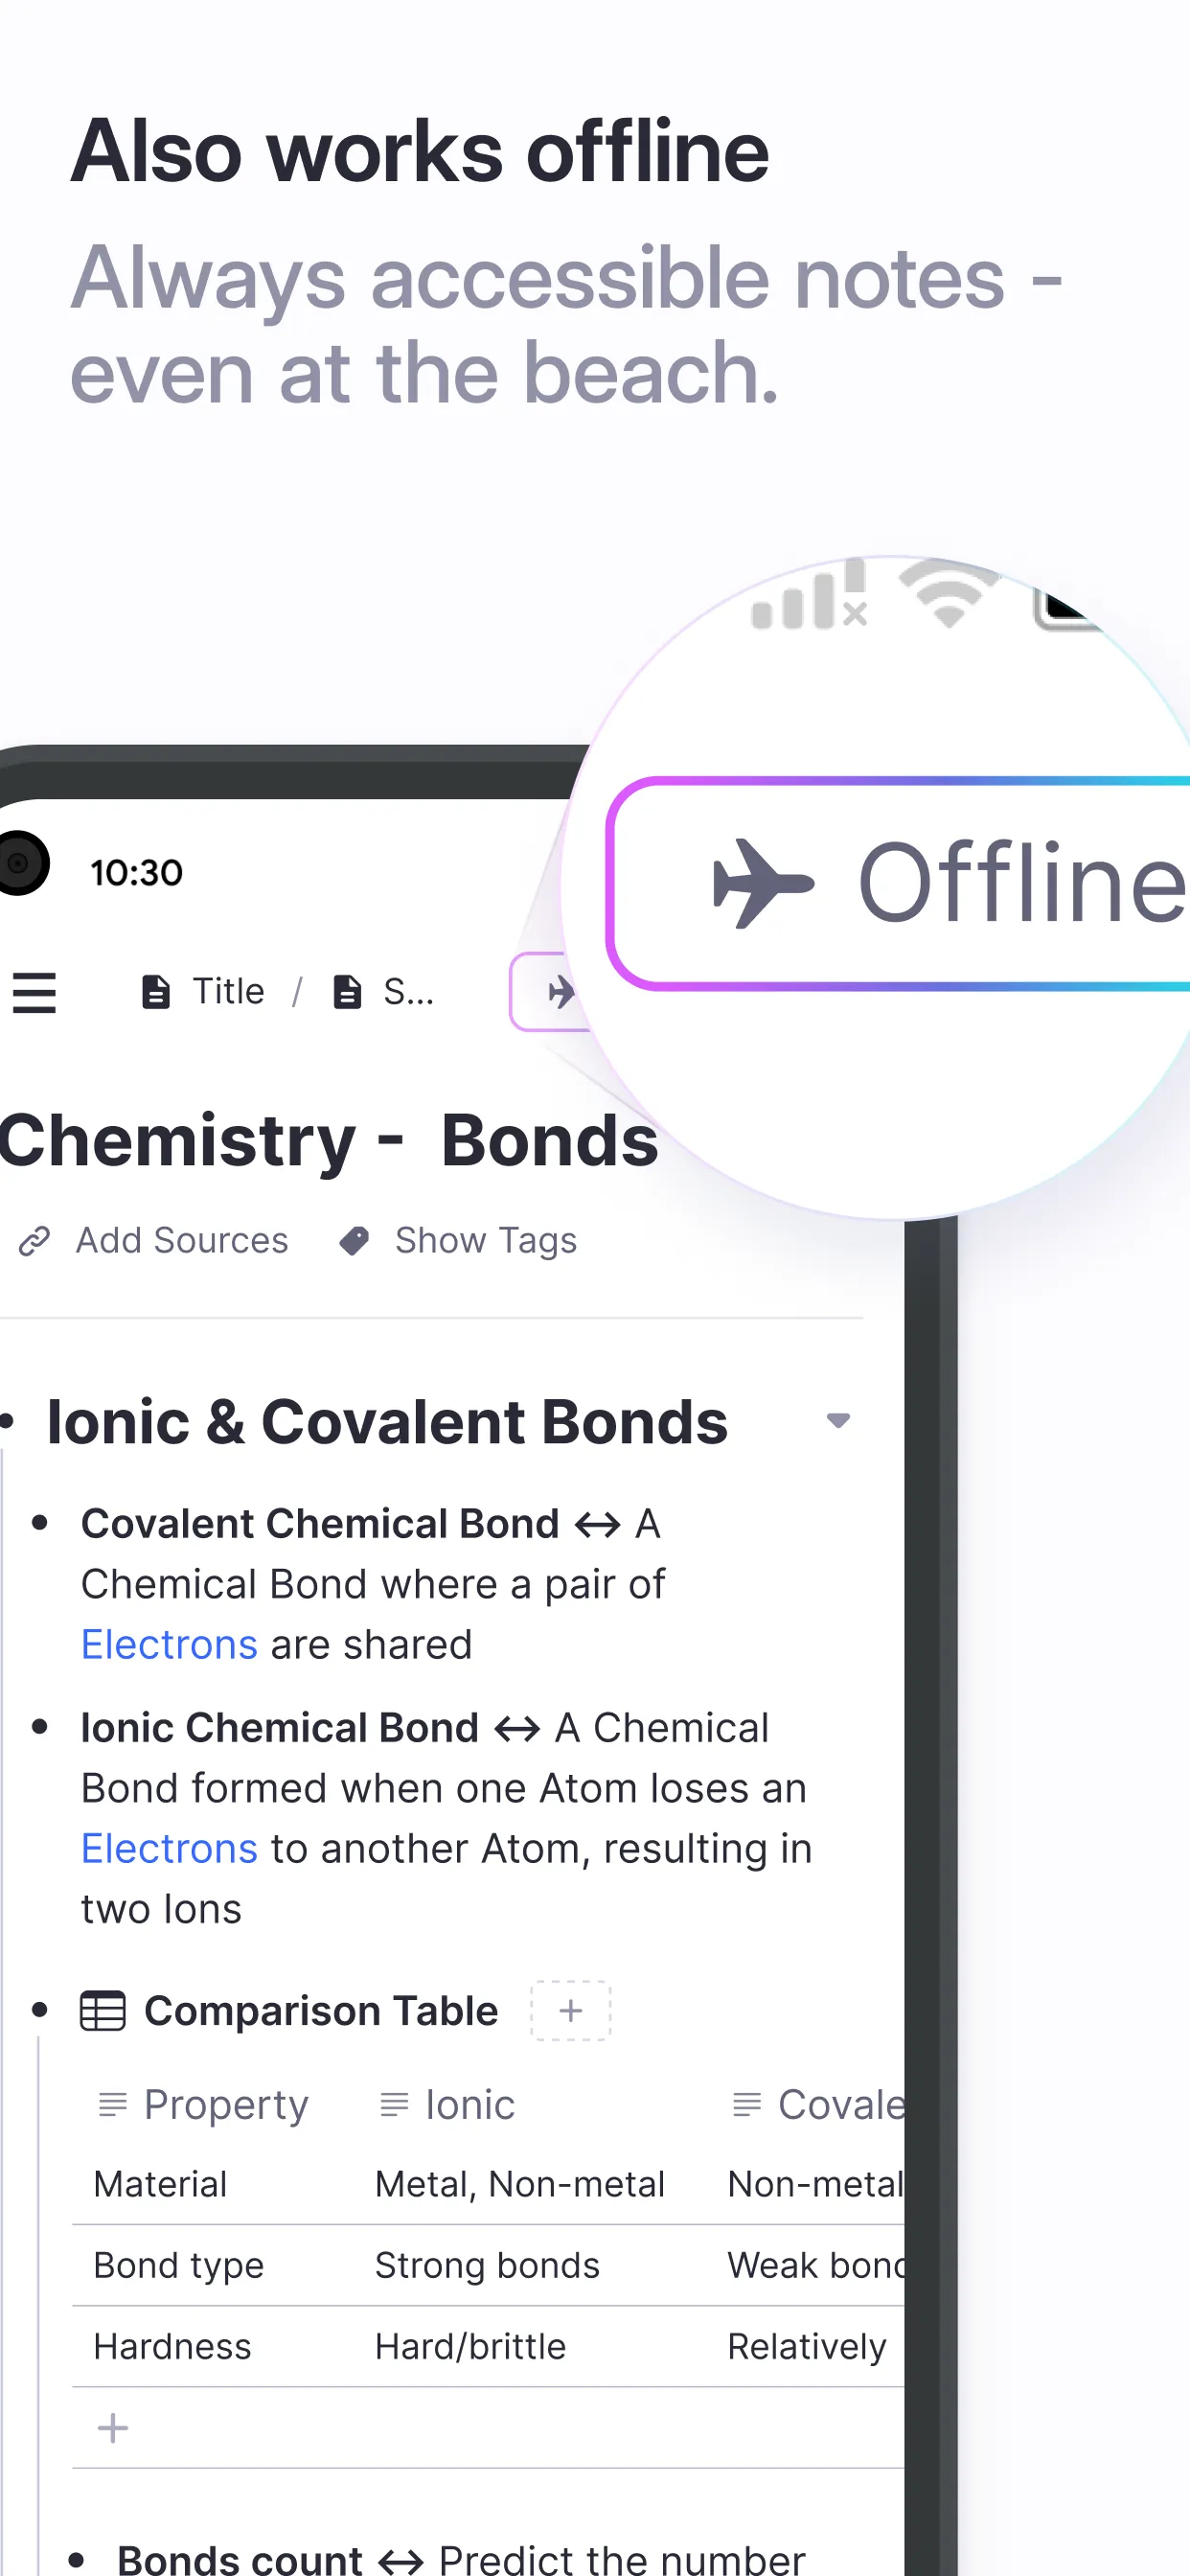The width and height of the screenshot is (1190, 2576).
Task: Click the 'Comparison Table' title
Action: tap(321, 2011)
